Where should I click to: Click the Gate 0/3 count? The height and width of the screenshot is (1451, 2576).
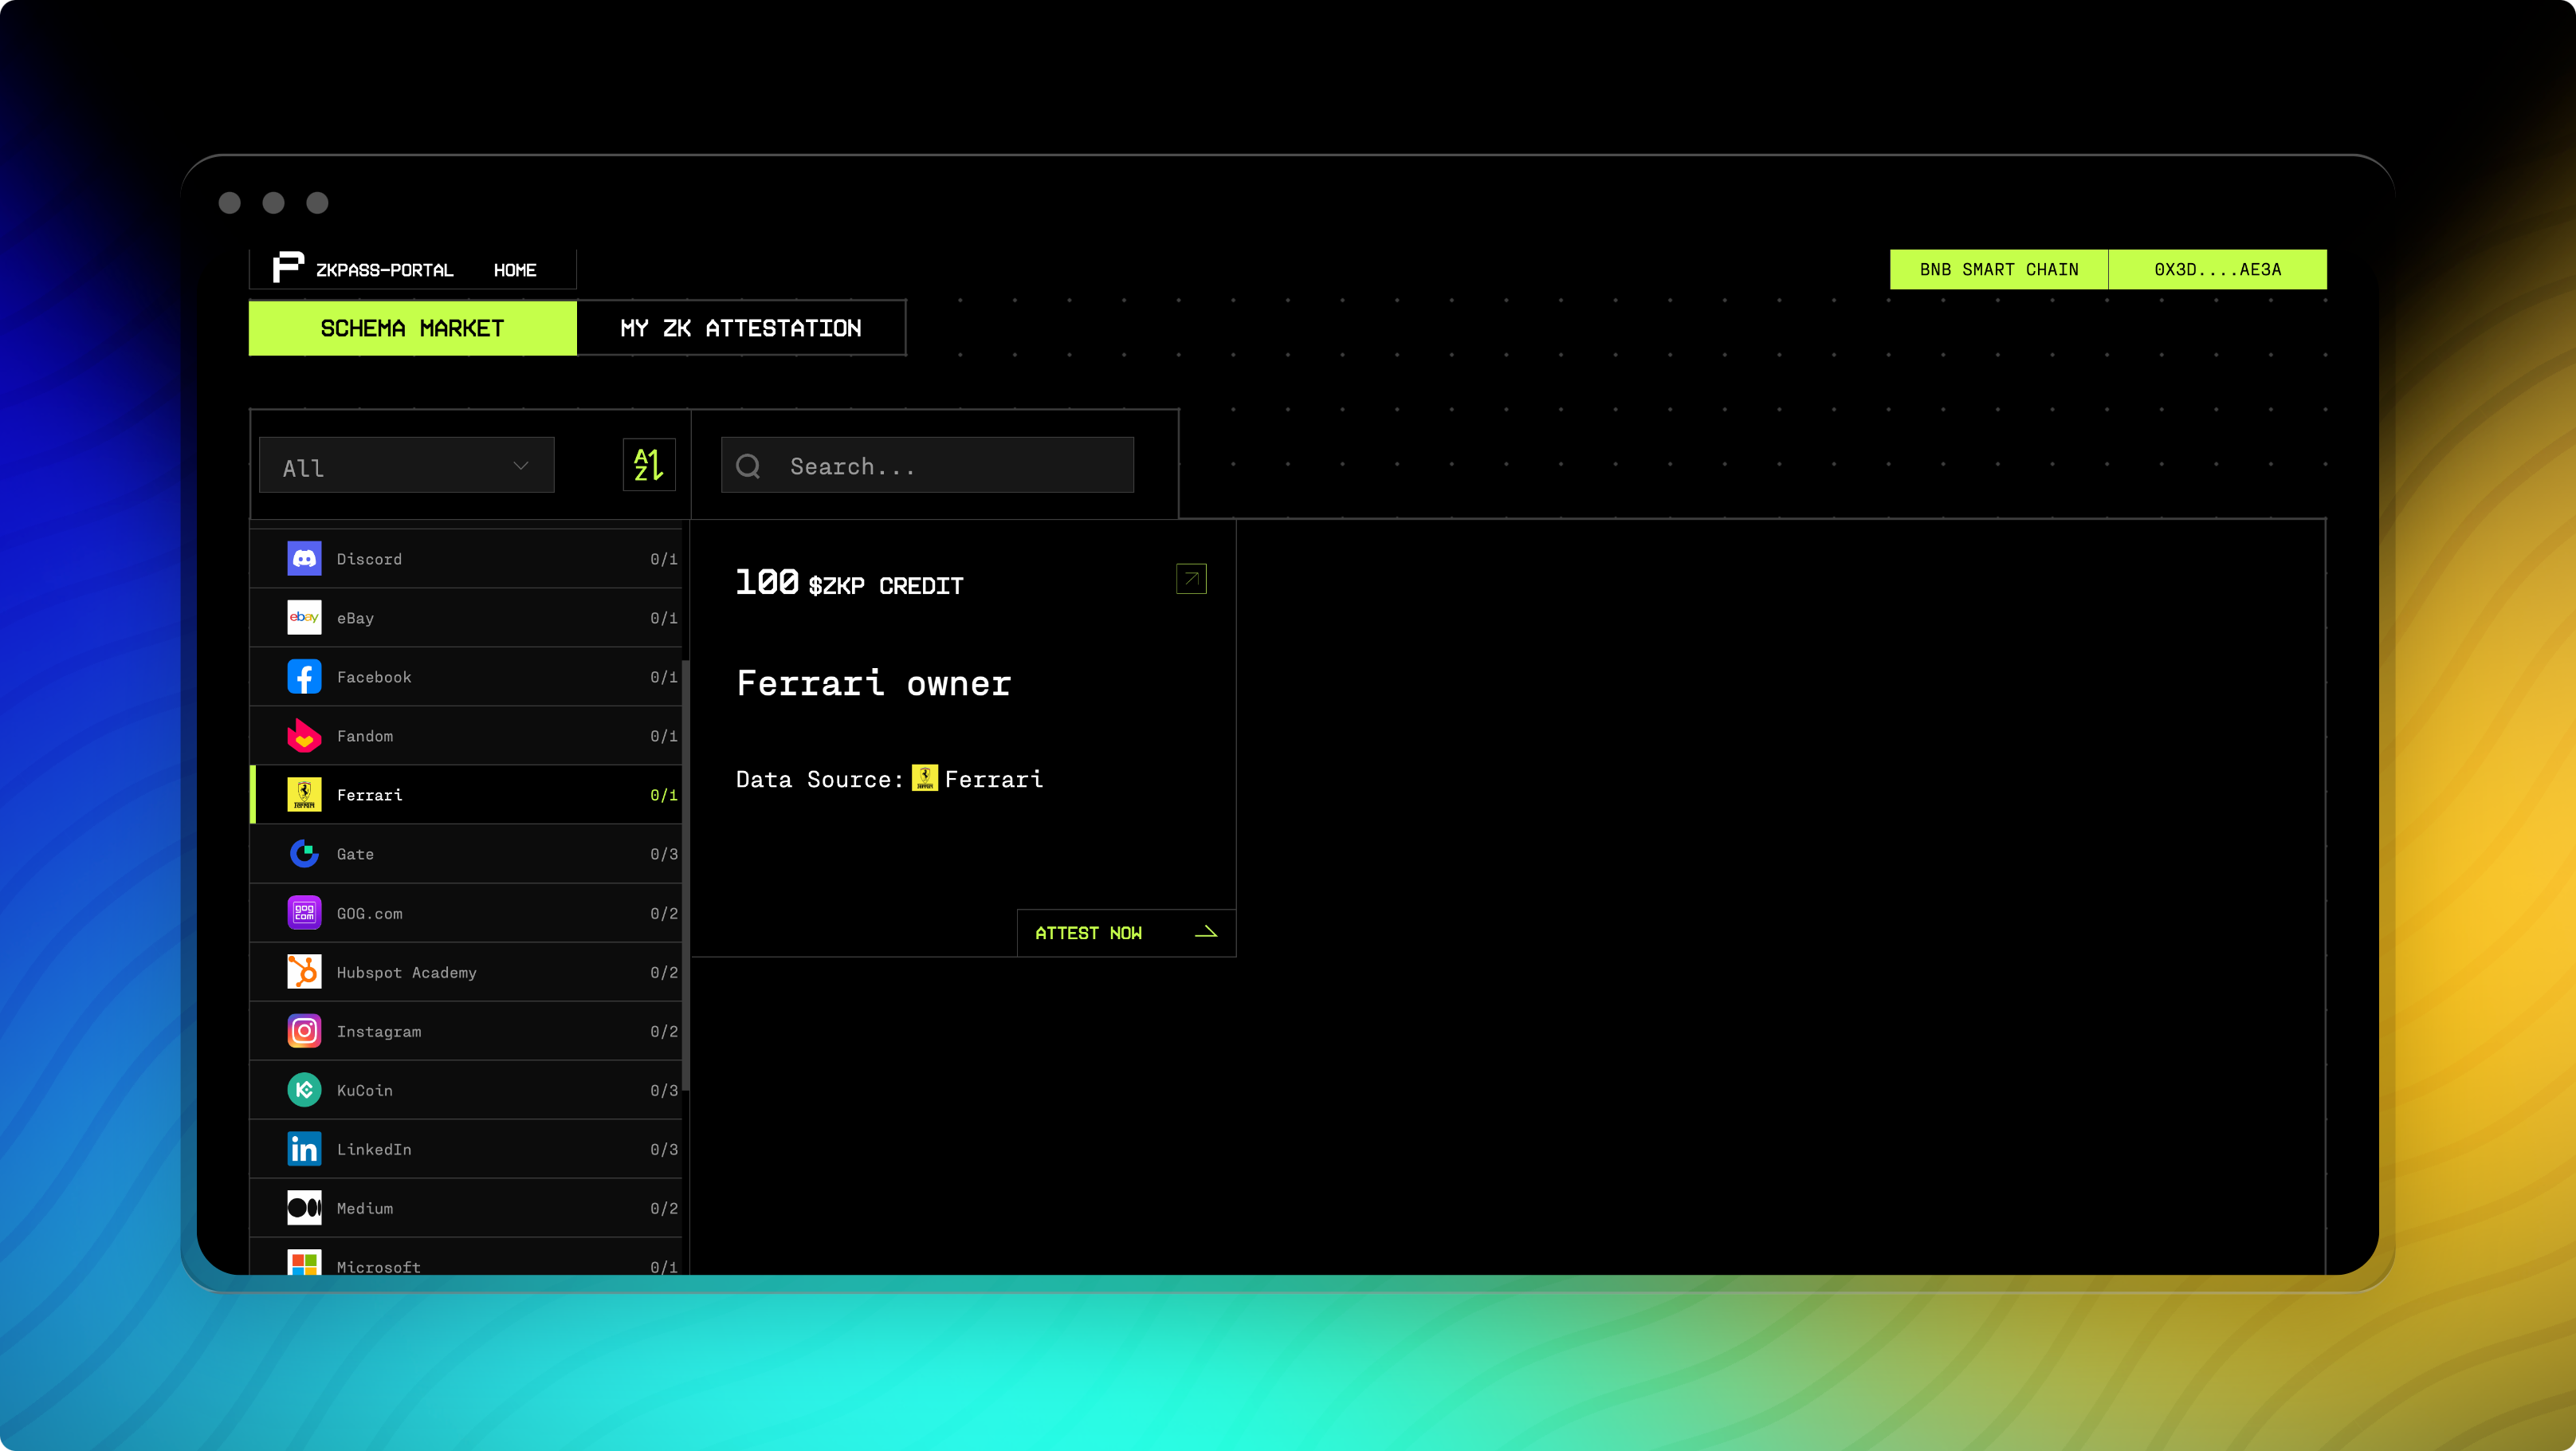click(664, 853)
